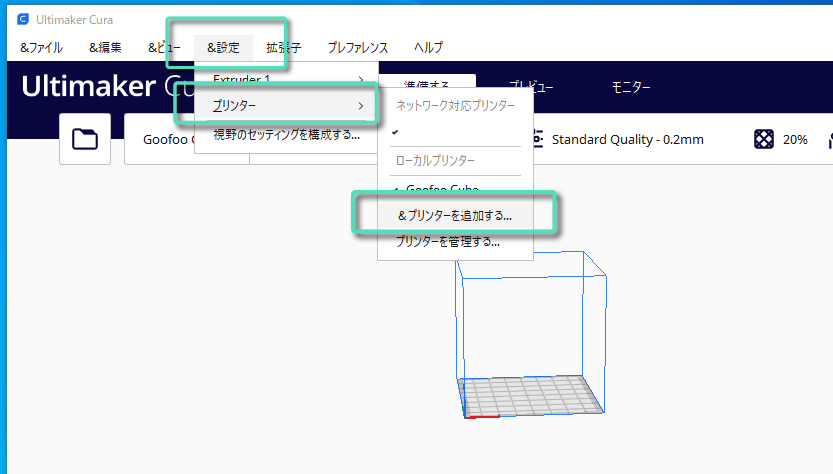Screen dimensions: 833x474
Task: Open the ヘルプ menu
Action: coord(428,48)
